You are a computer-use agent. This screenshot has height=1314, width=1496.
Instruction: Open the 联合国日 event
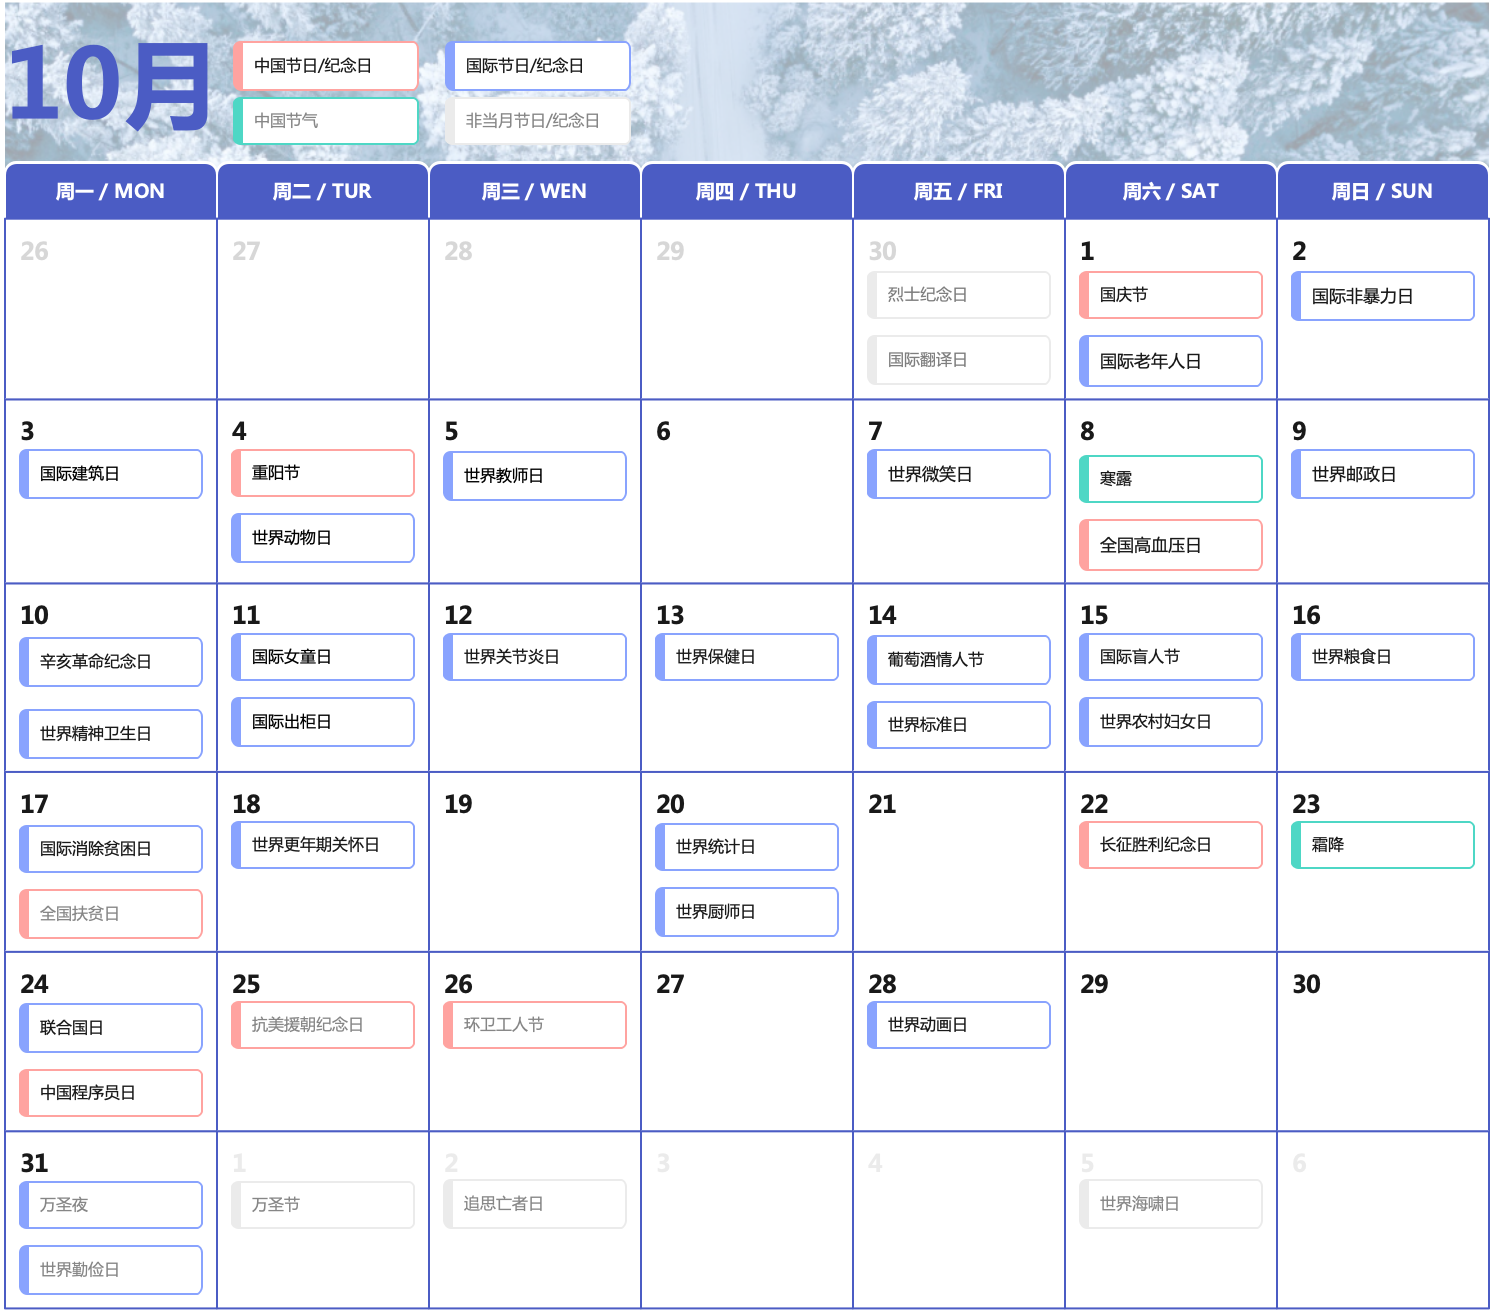111,1028
